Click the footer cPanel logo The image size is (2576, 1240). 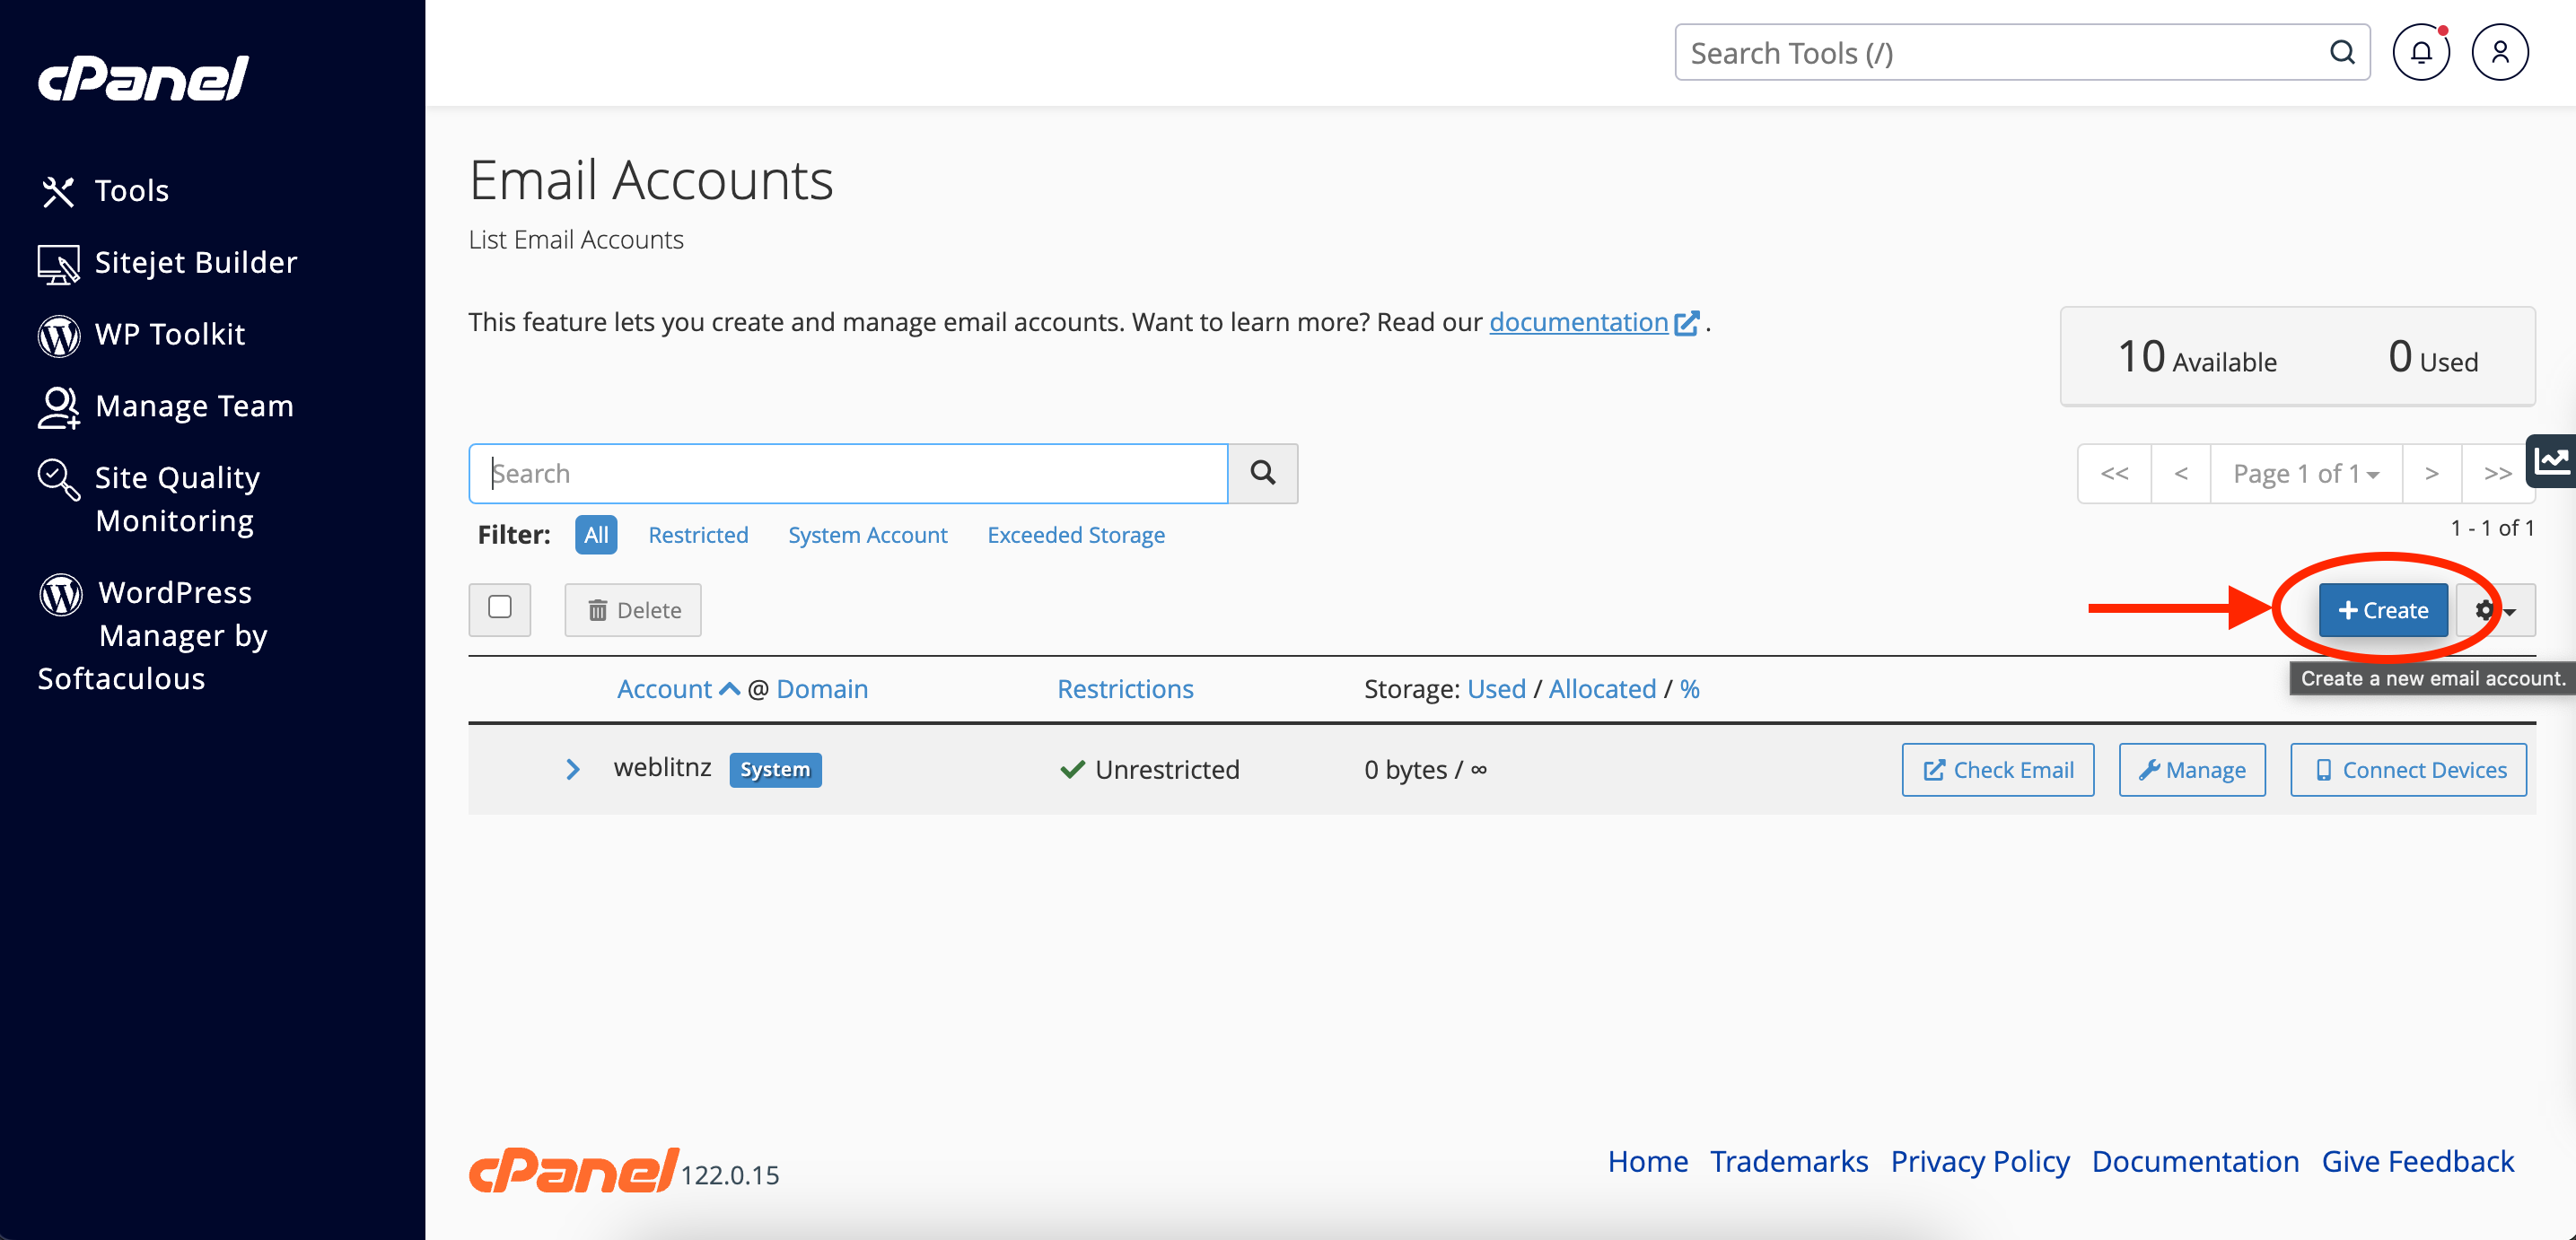pos(573,1170)
